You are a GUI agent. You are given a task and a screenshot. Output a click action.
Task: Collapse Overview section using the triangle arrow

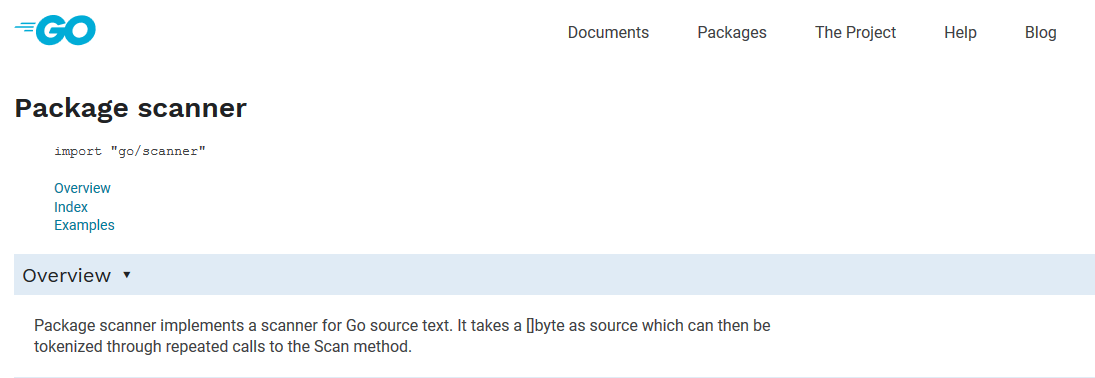click(x=126, y=275)
